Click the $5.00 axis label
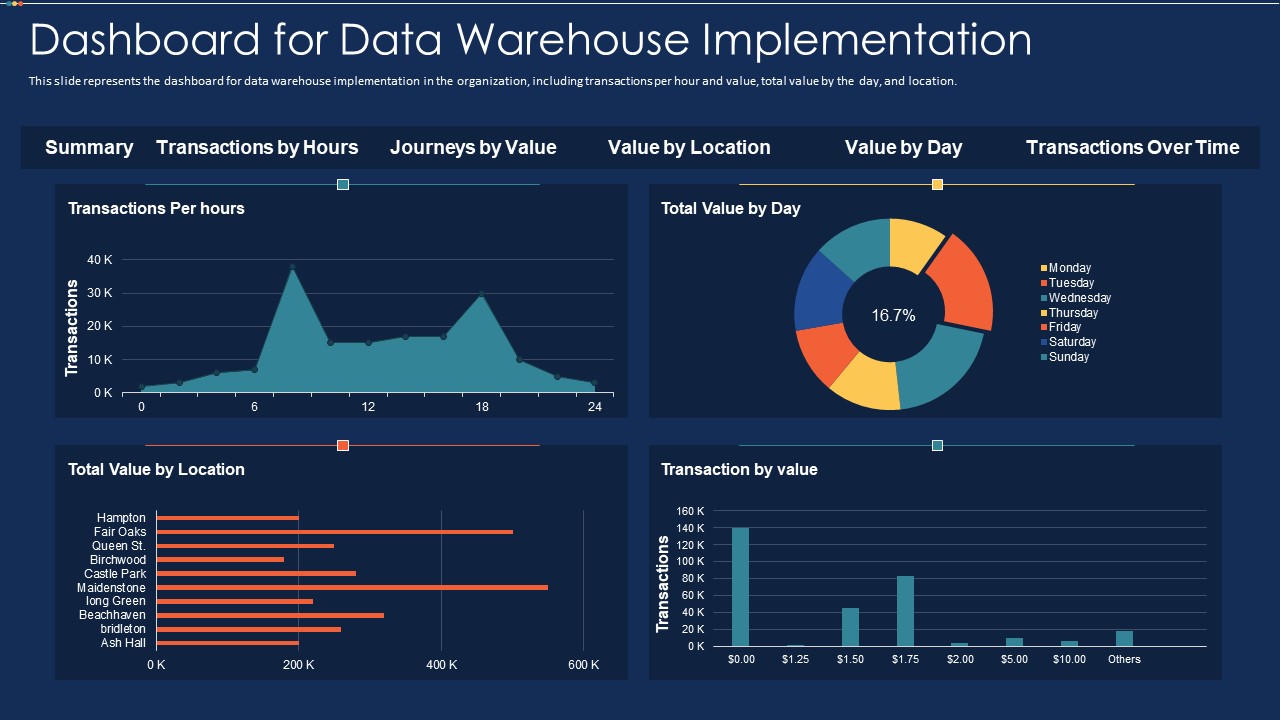 point(1014,659)
